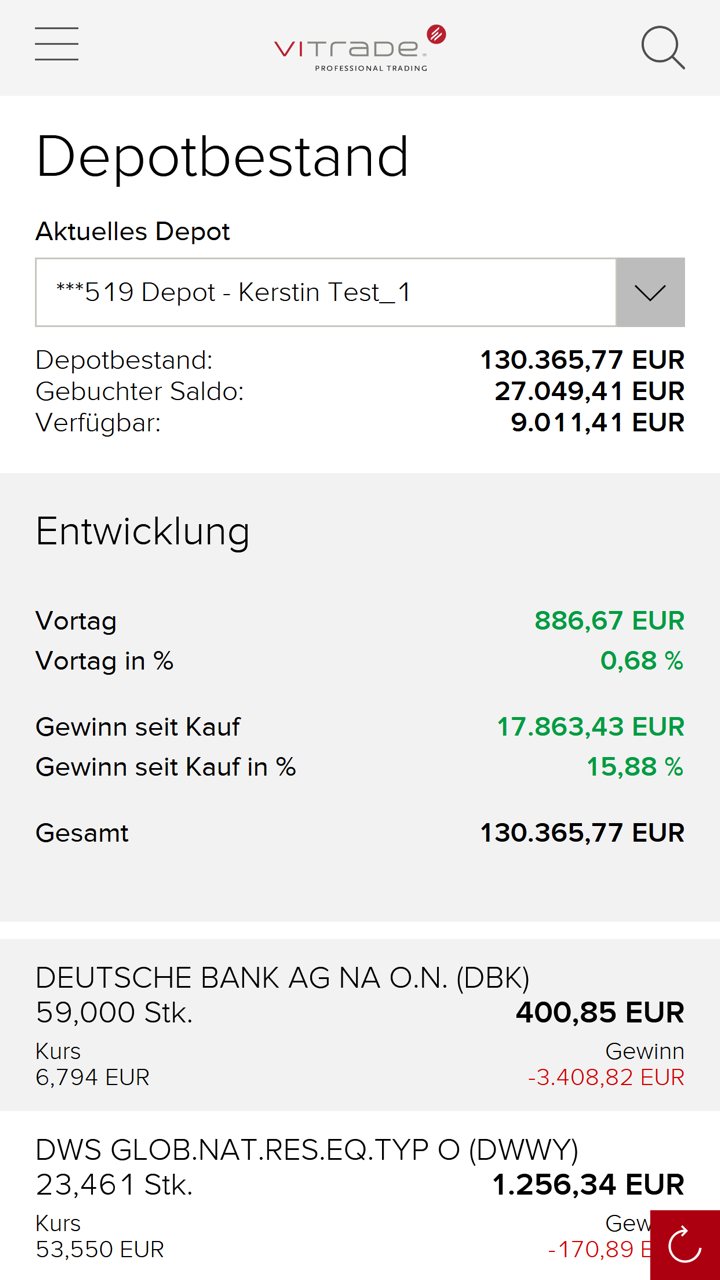Viewport: 720px width, 1280px height.
Task: Click the Gebuchter Saldo value
Action: (589, 391)
